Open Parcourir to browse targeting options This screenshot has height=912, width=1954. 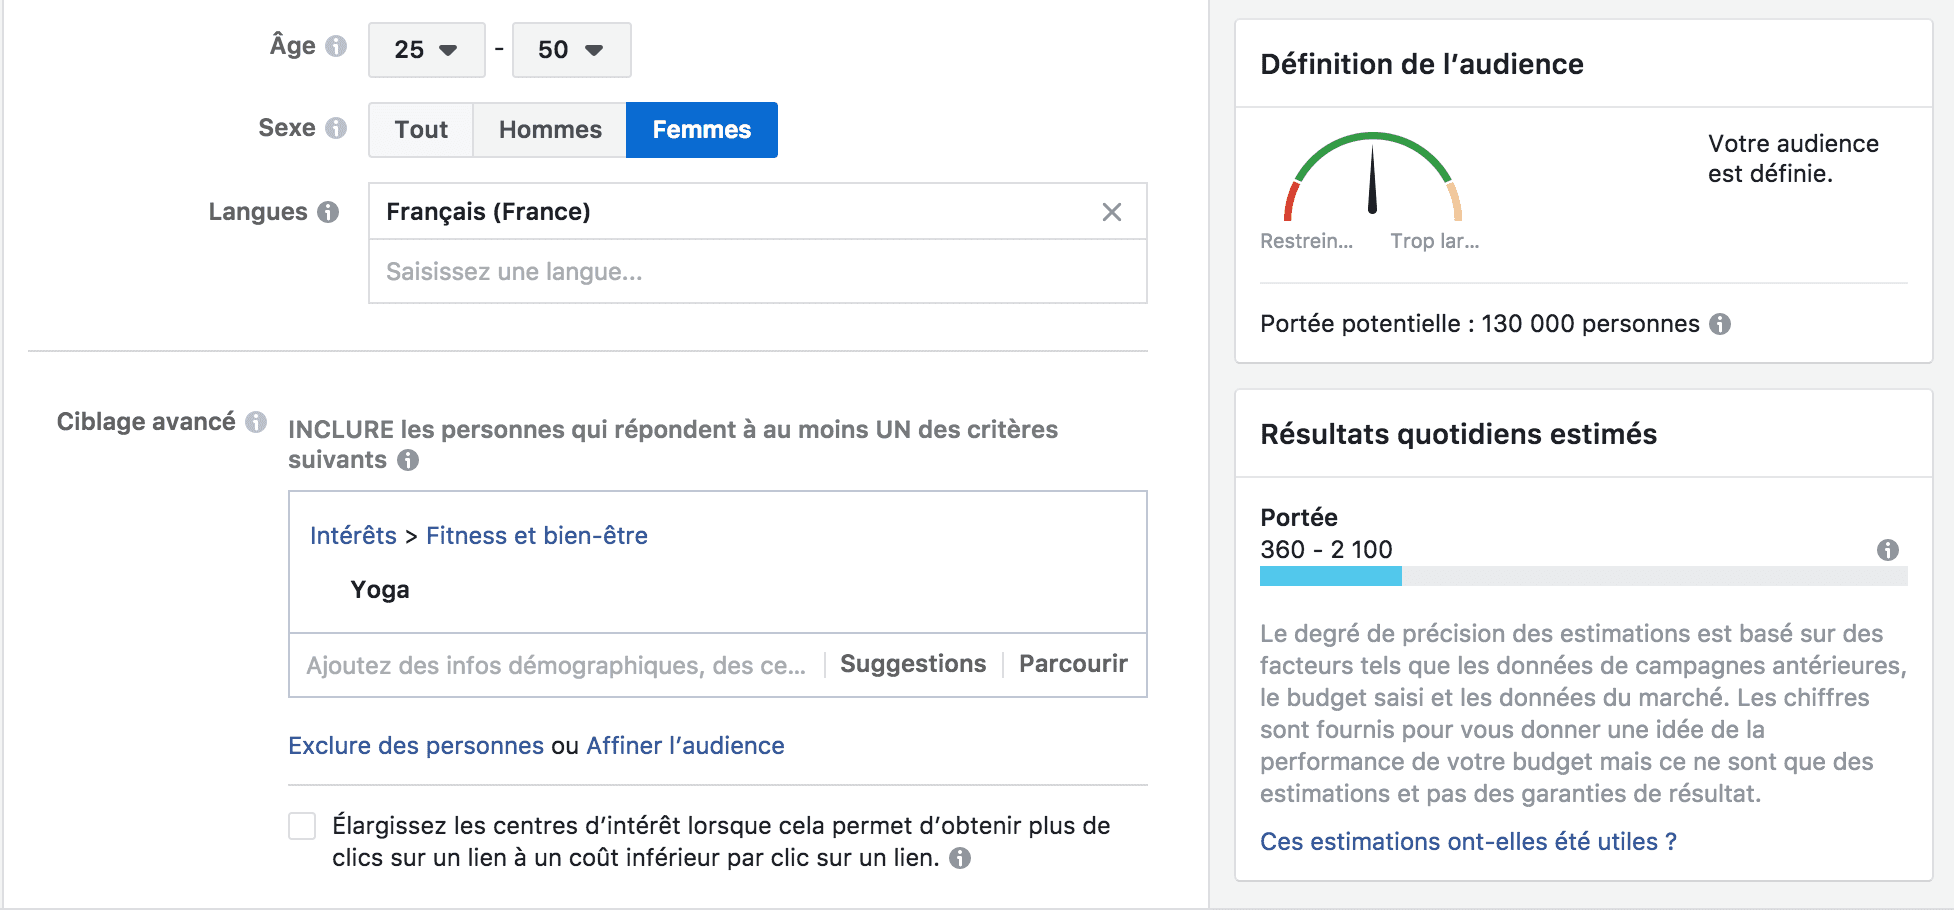point(1073,664)
